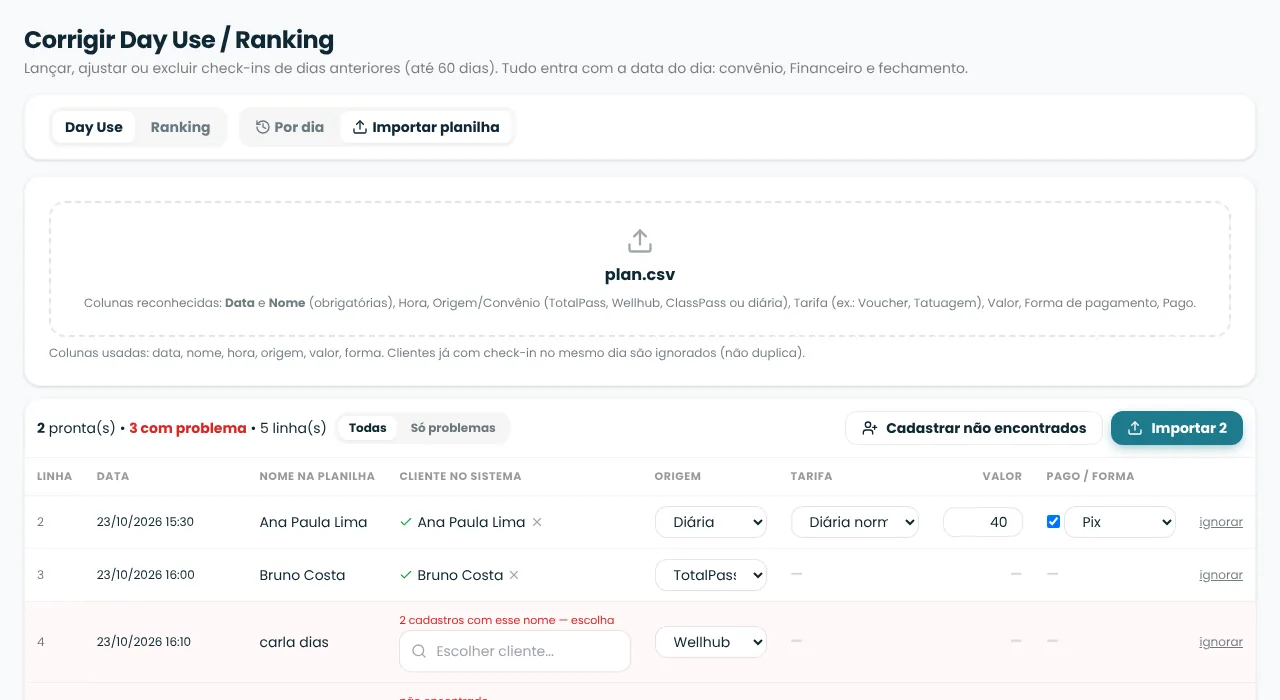Click the Importar 2 button
Screen dimensions: 1280x700
point(1177,428)
